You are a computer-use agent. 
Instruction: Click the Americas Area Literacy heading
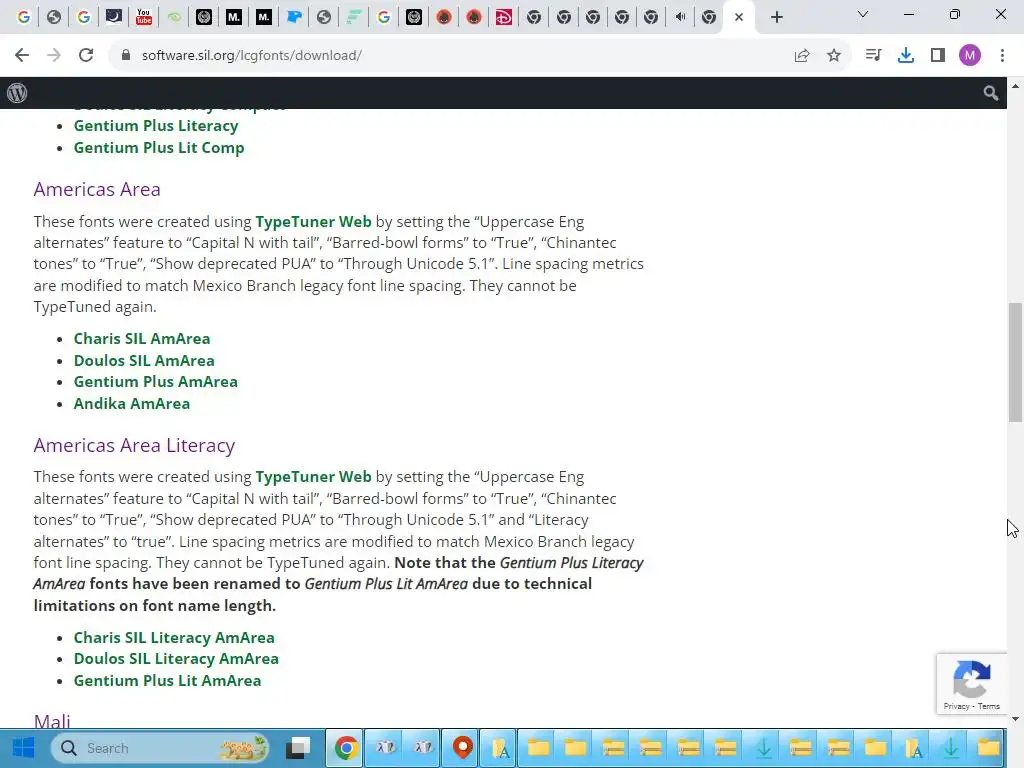click(134, 445)
